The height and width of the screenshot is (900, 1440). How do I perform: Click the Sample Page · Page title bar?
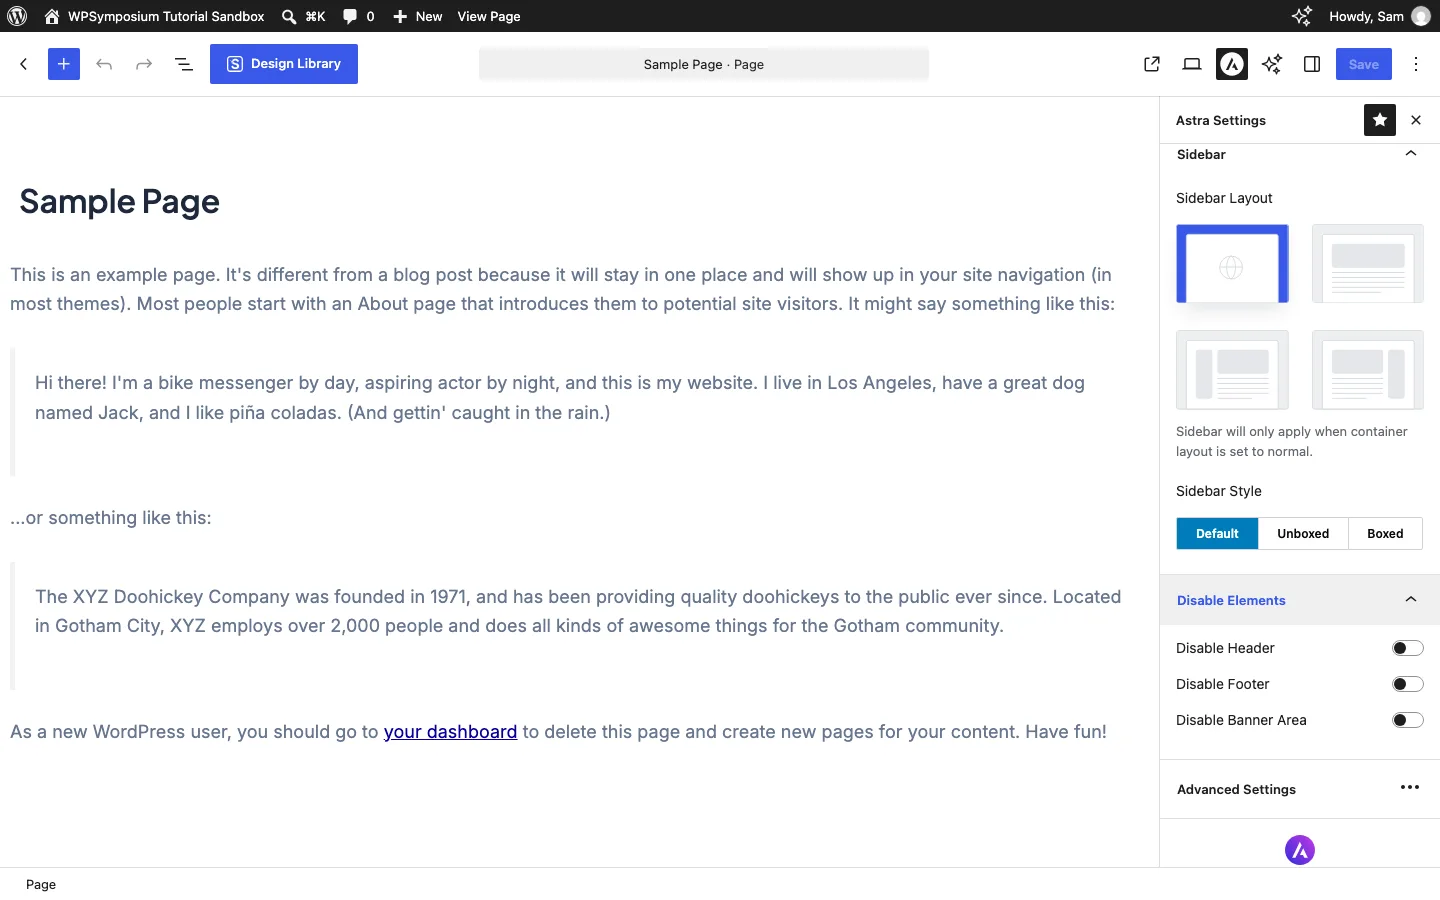704,64
